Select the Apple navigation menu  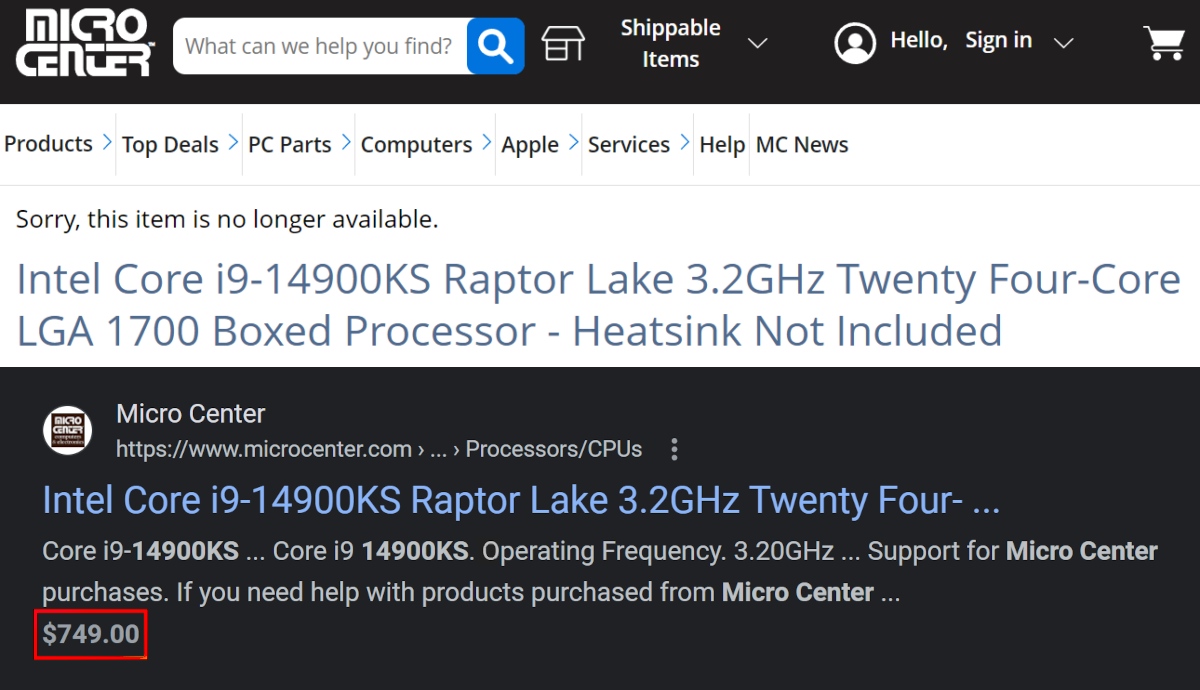click(x=531, y=145)
